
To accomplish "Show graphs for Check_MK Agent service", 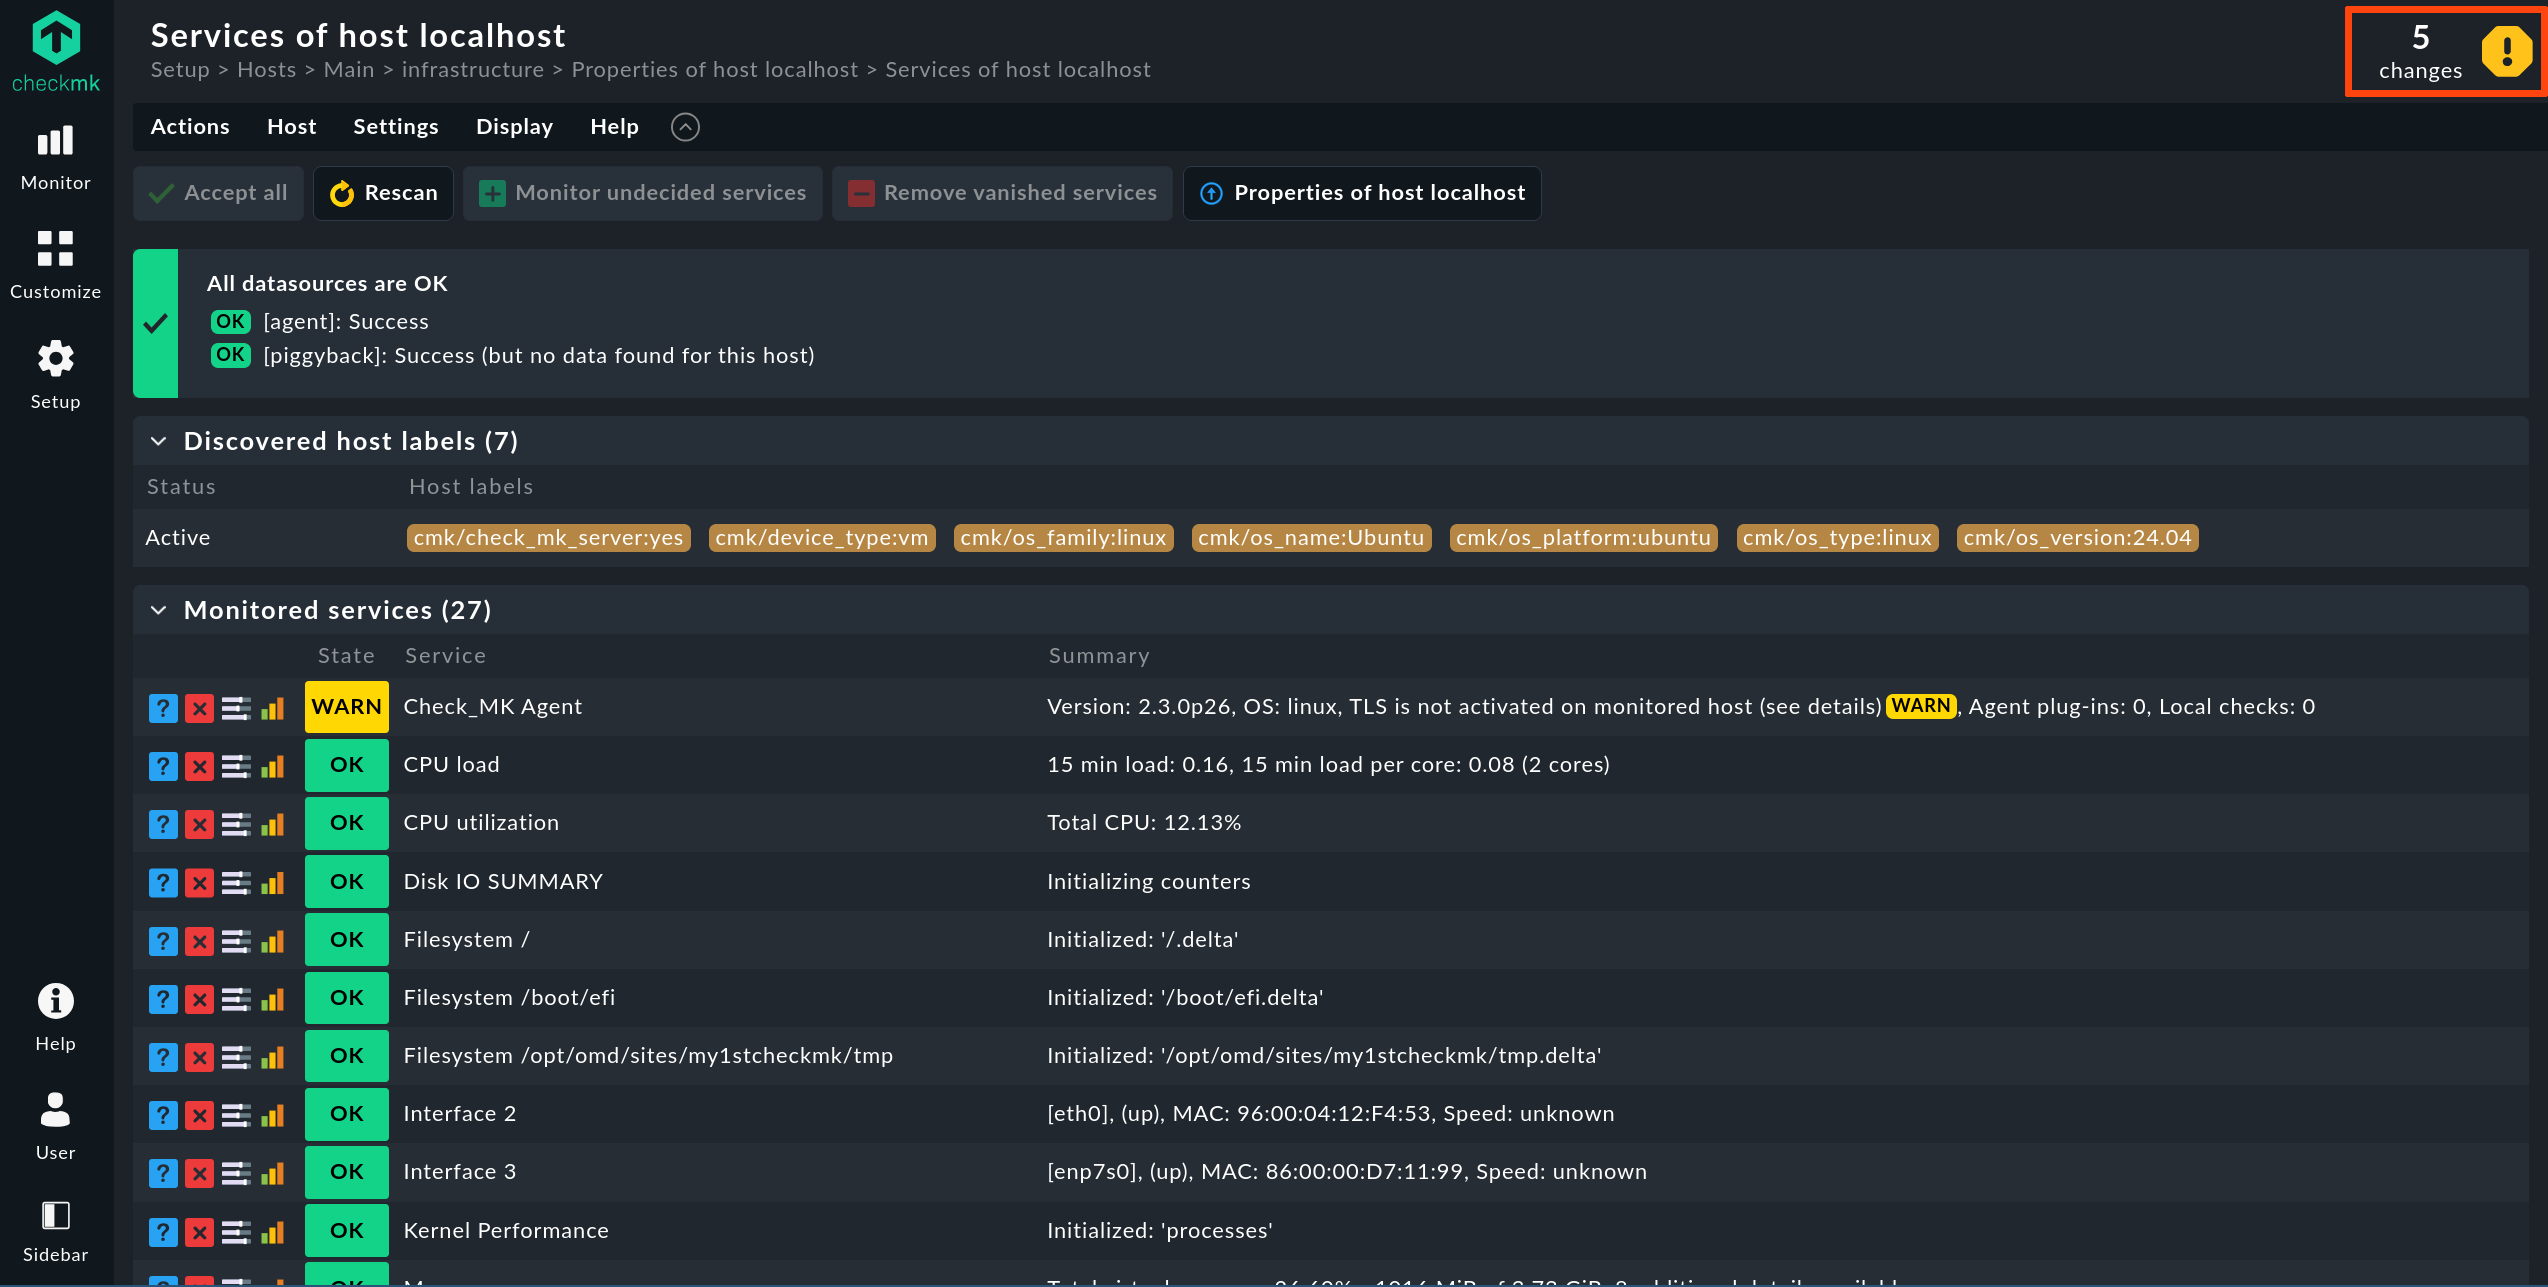I will 272,709.
